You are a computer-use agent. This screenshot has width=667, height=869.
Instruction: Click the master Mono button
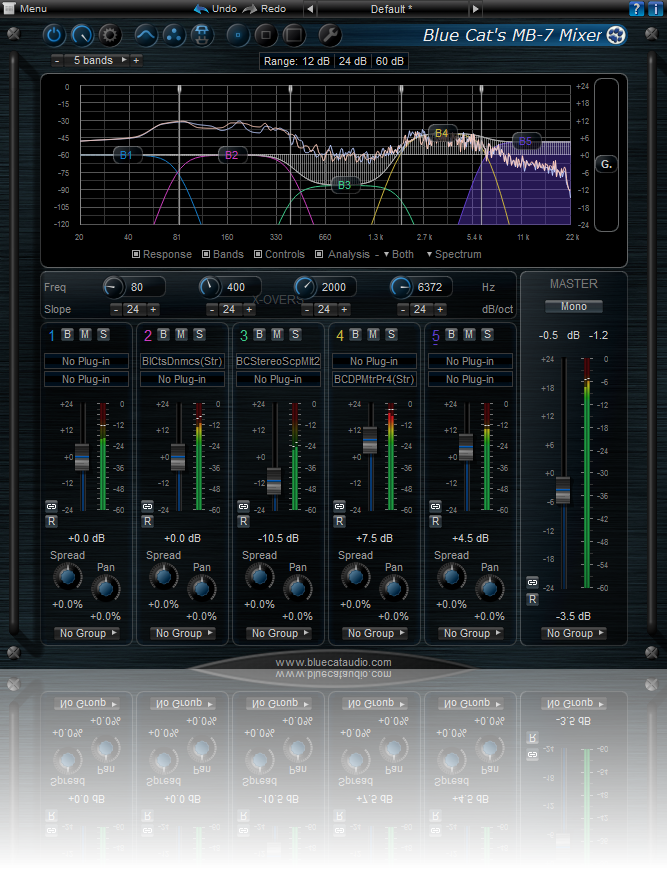coord(574,306)
